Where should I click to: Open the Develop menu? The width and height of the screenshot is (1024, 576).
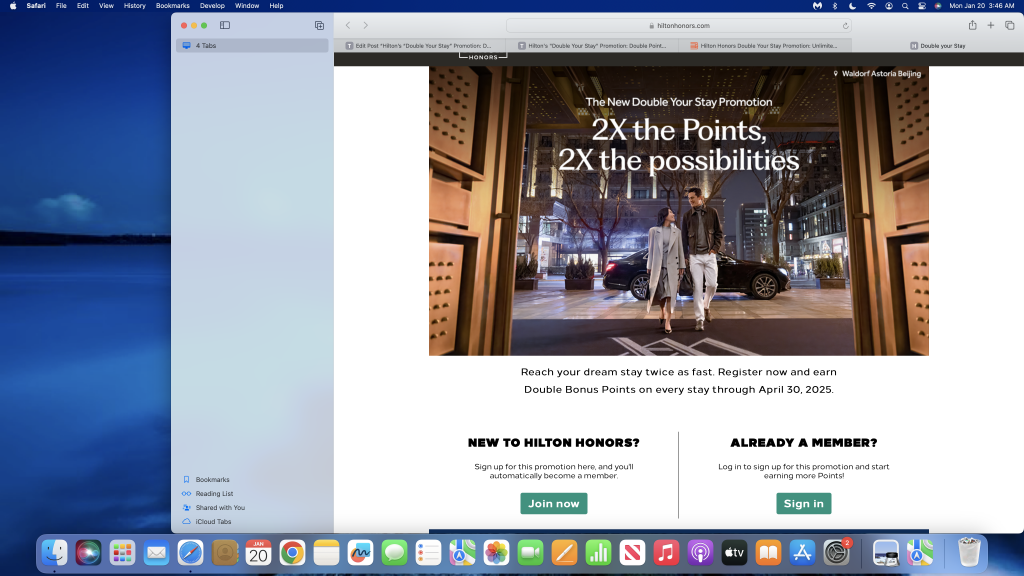(212, 6)
